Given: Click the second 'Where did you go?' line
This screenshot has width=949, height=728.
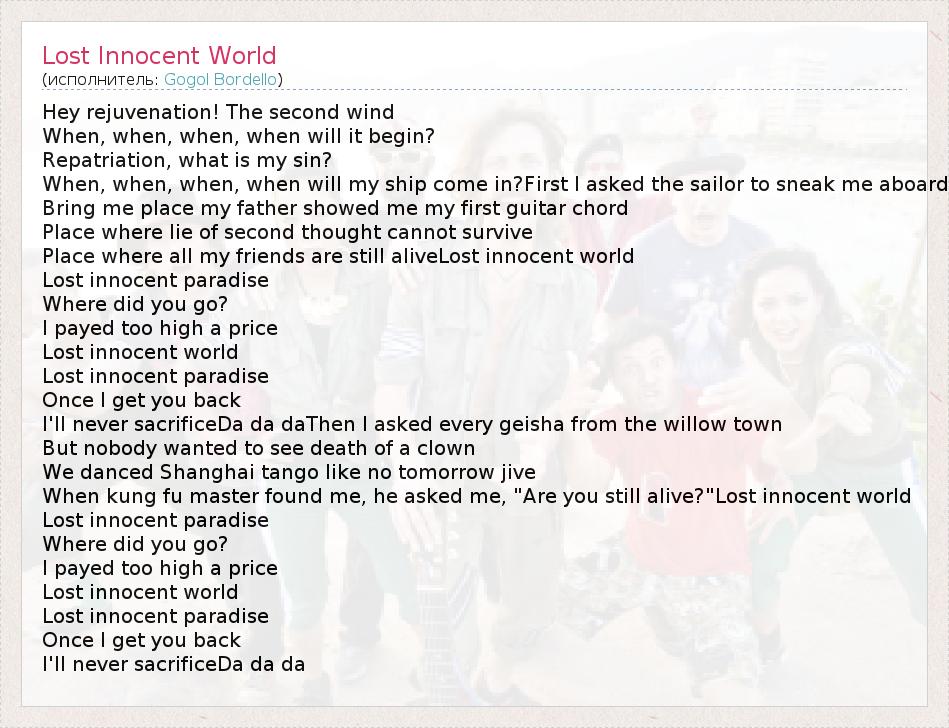Looking at the screenshot, I should (135, 544).
